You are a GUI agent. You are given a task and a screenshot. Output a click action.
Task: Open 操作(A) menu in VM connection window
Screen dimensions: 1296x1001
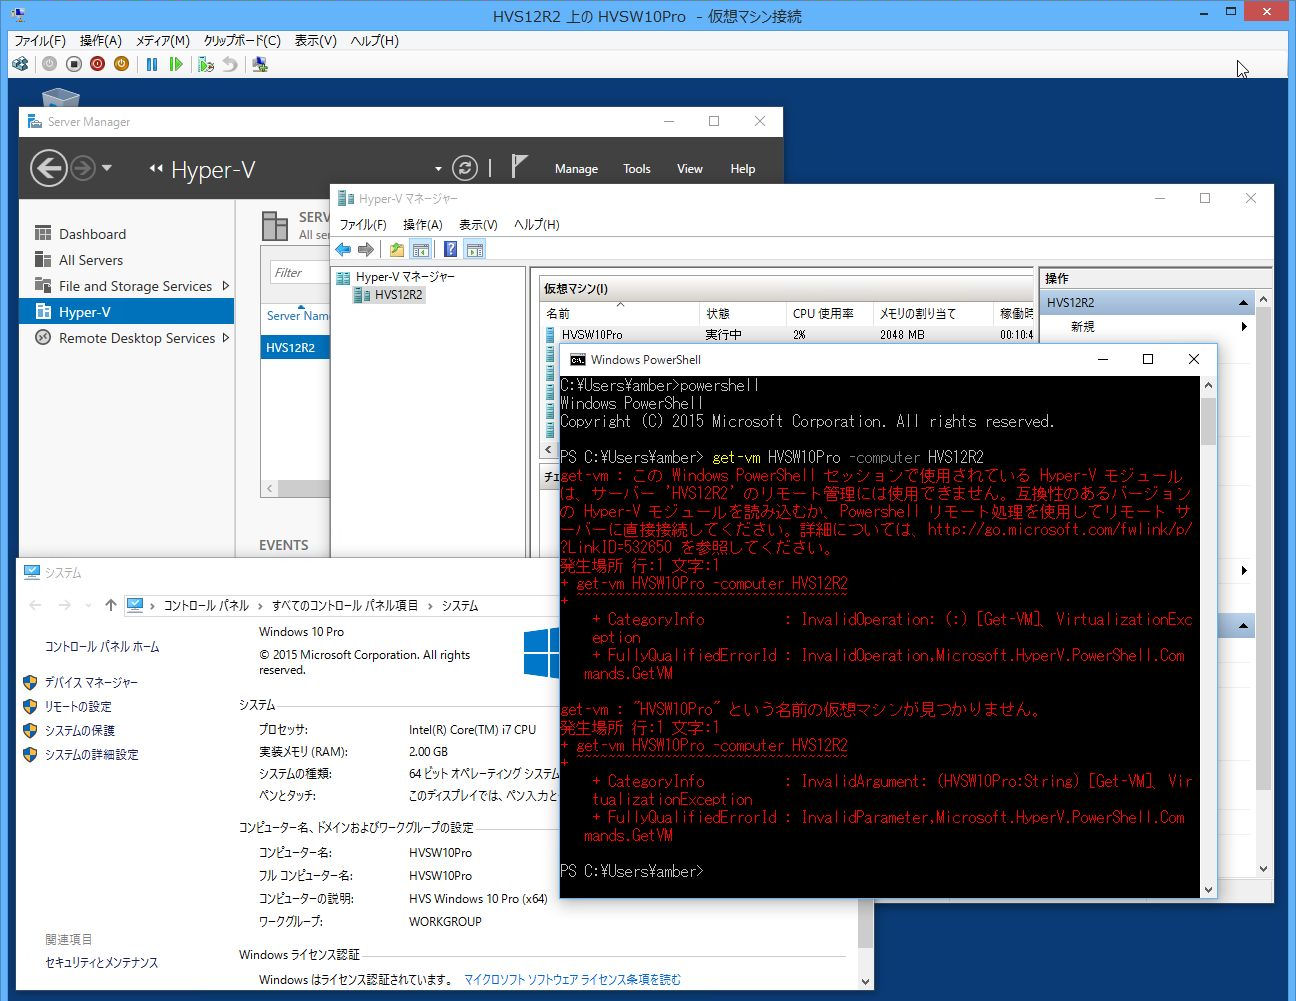click(x=101, y=41)
